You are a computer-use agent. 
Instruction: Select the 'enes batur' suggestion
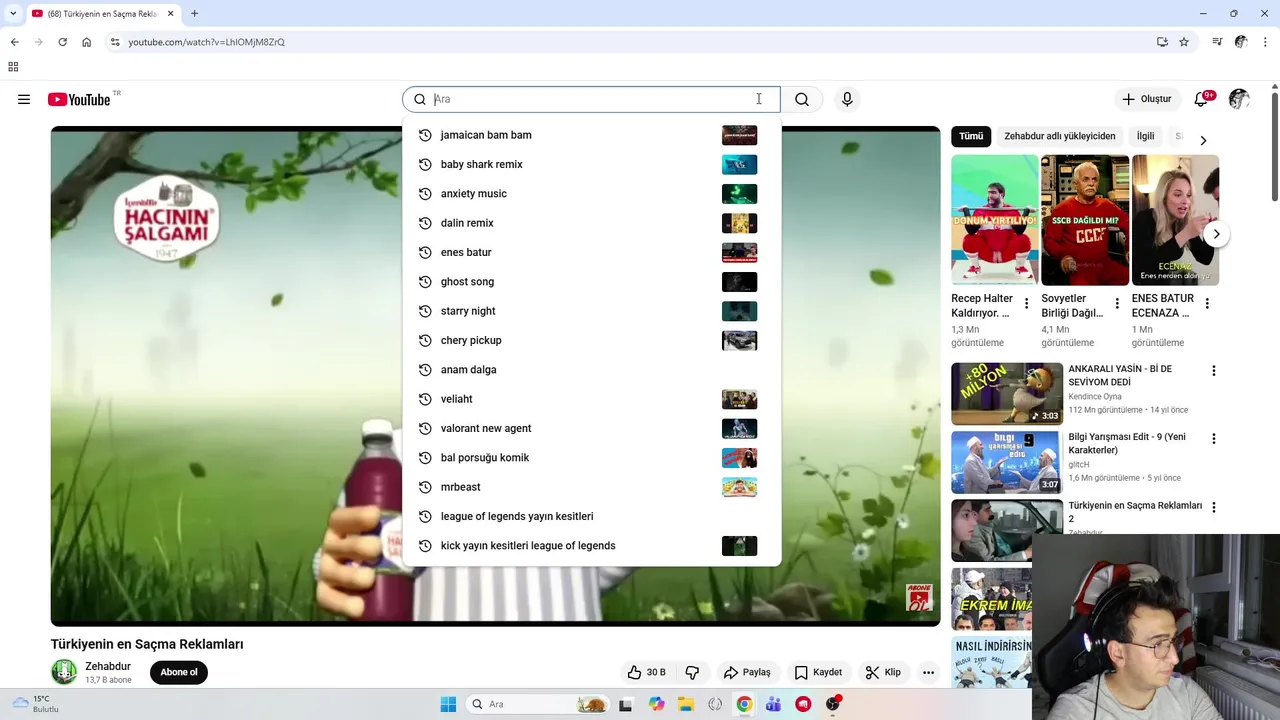[591, 252]
